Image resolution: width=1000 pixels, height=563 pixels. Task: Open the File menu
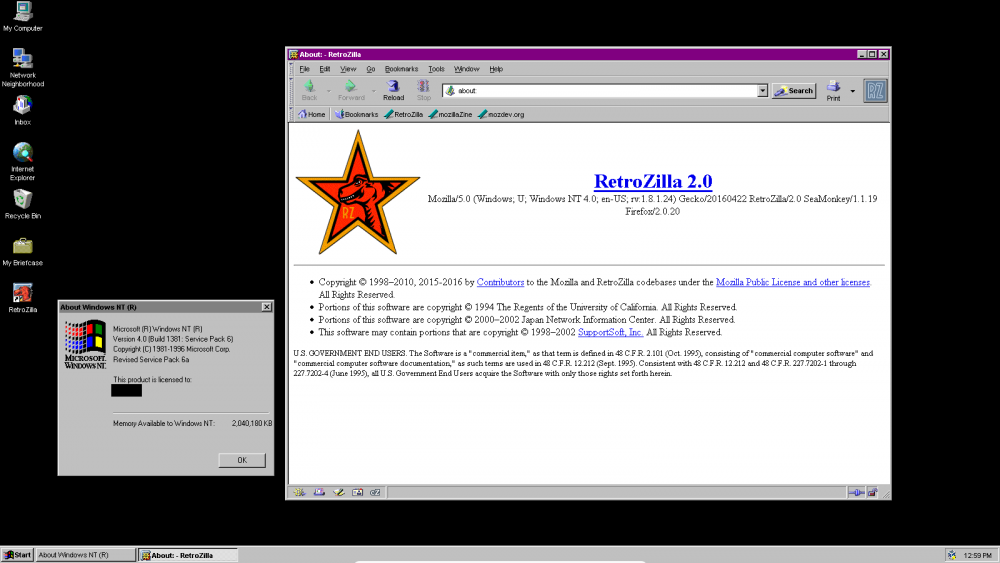[304, 69]
